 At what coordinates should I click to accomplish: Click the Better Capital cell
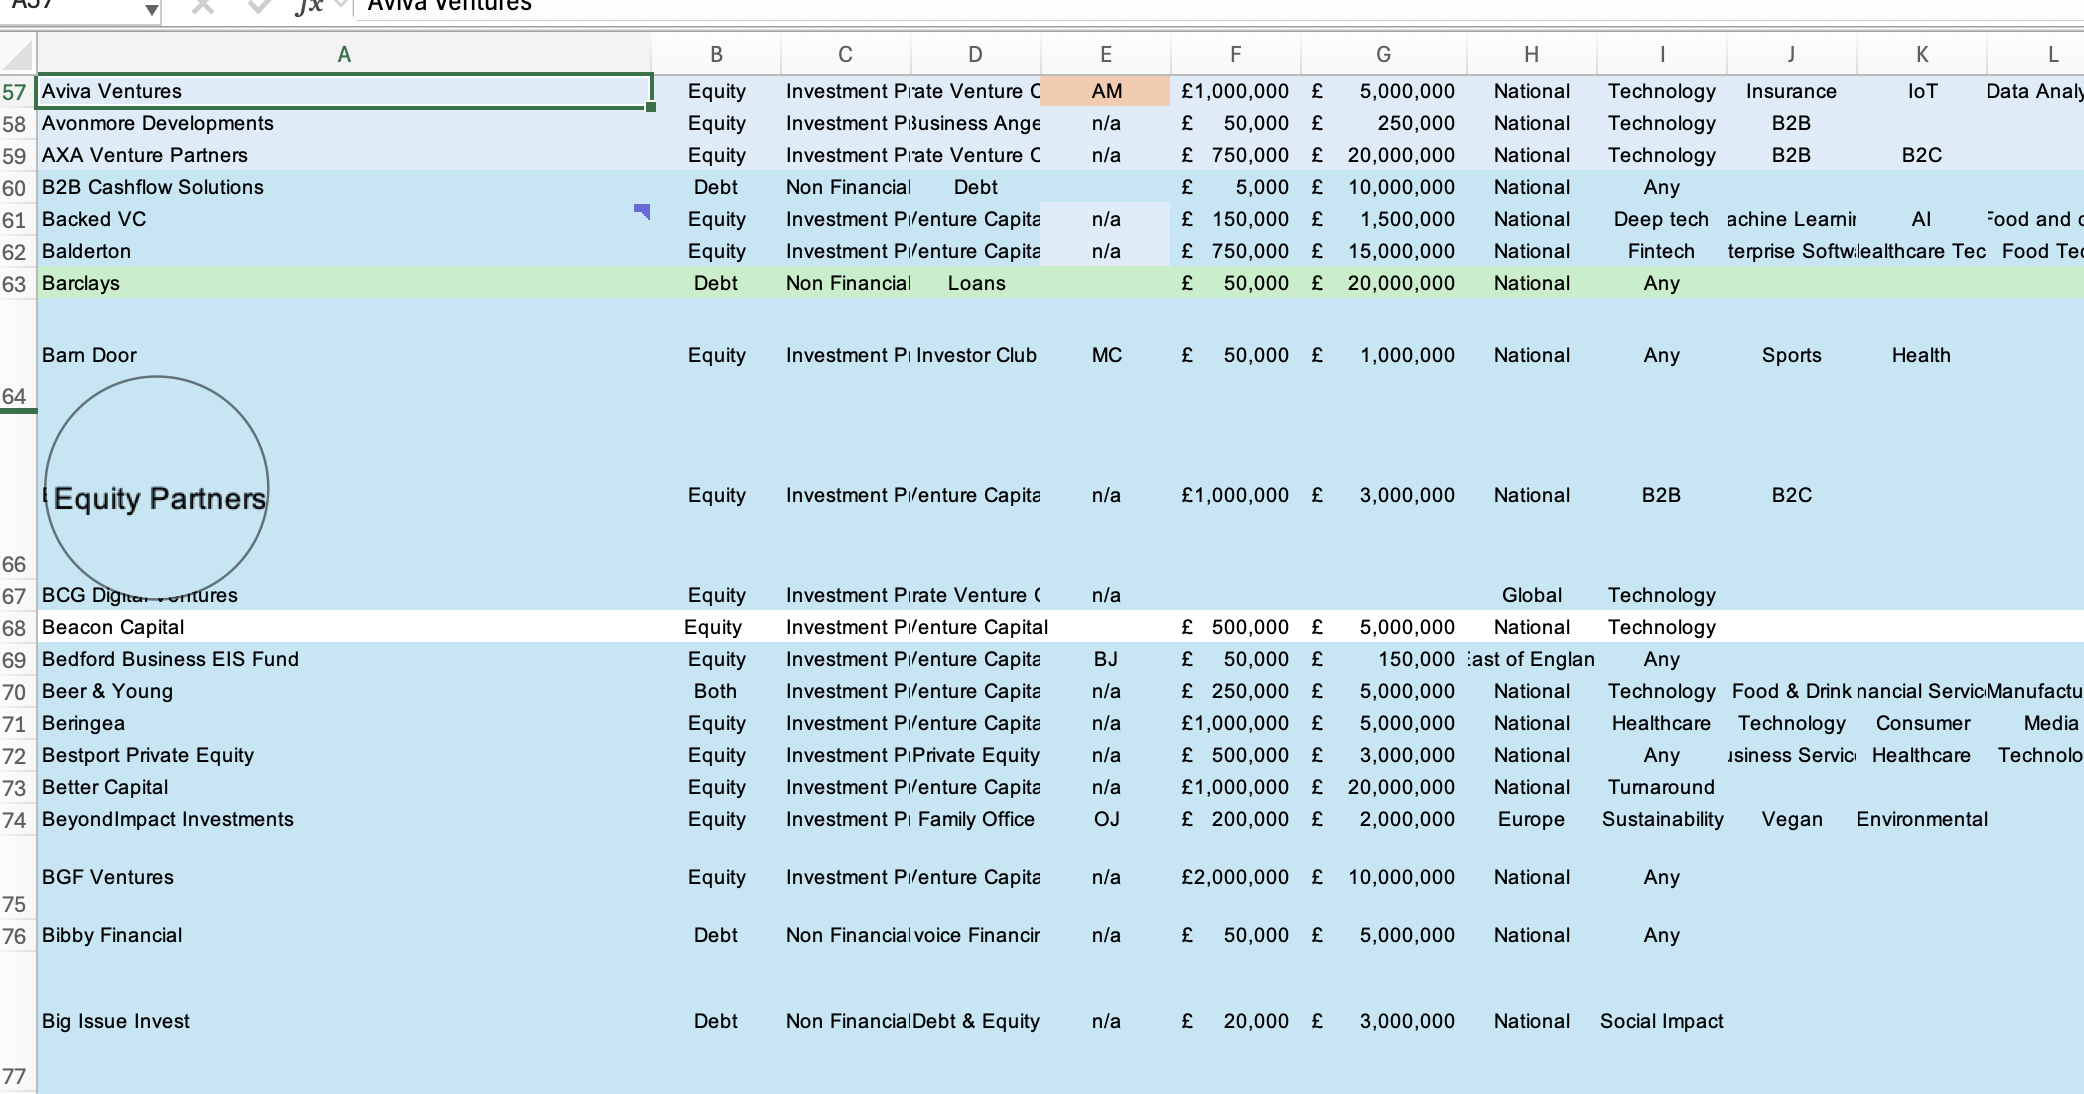tap(344, 787)
